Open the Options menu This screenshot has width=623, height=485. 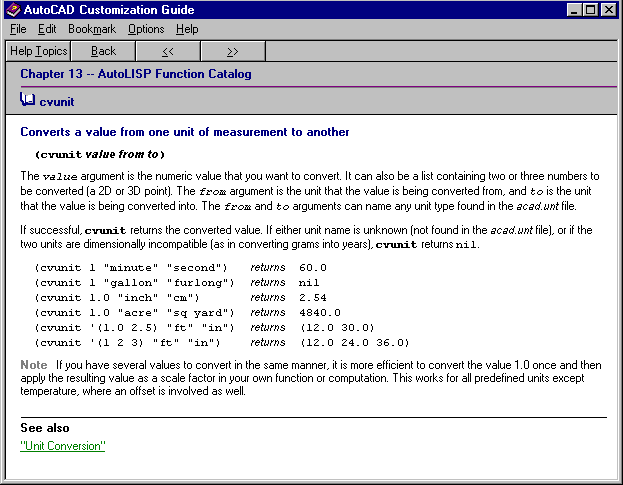[146, 29]
